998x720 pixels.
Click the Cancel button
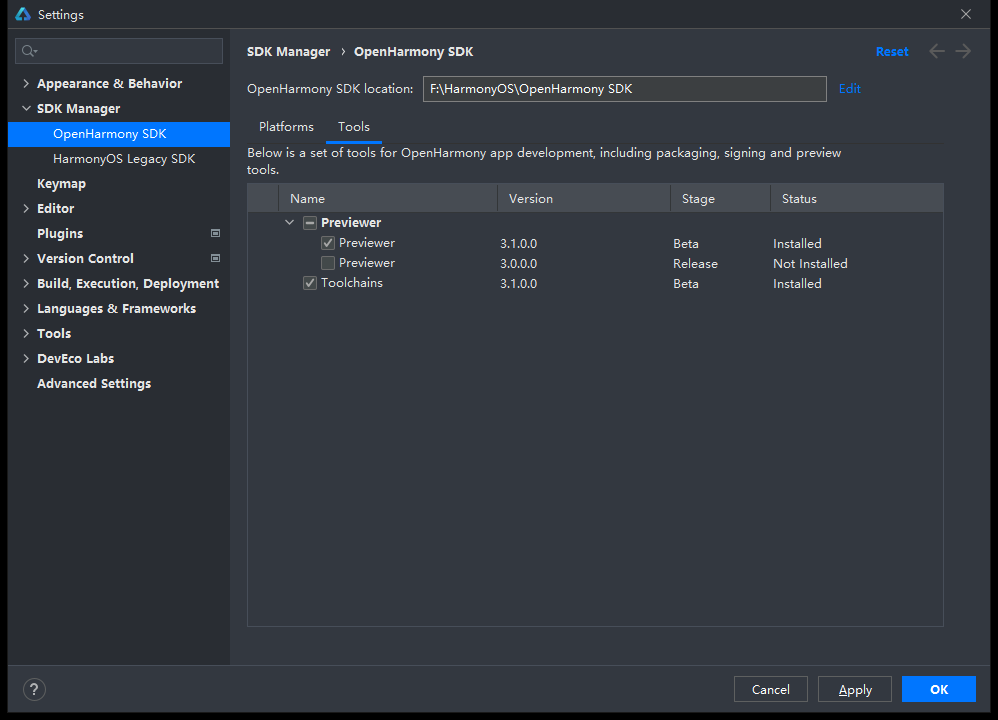770,689
